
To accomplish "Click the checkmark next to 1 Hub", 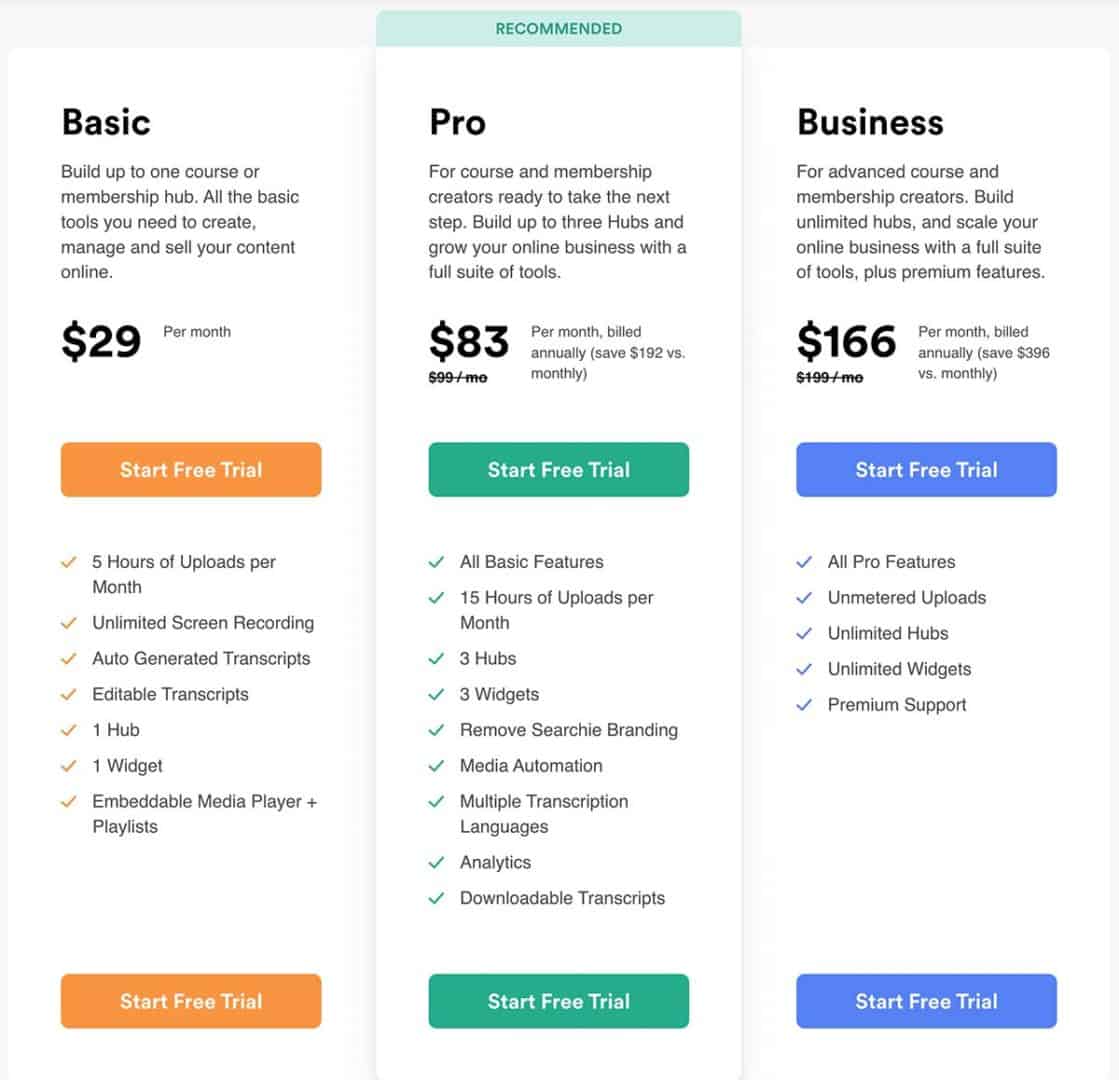I will [x=69, y=730].
